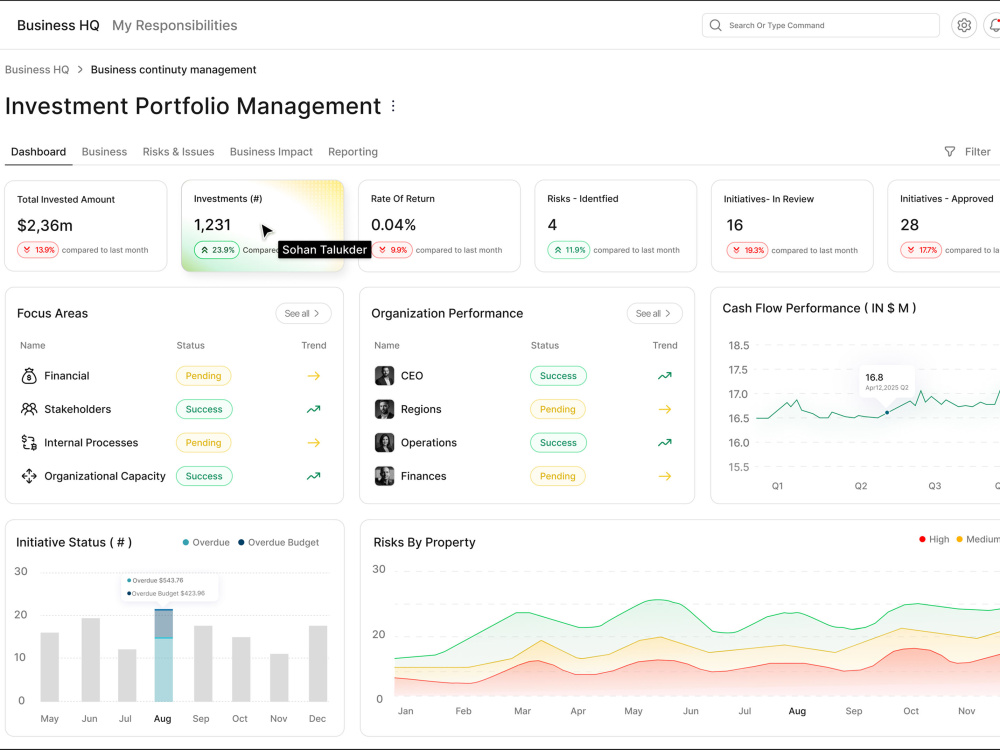Click the Operations upward trend icon
The width and height of the screenshot is (1000, 750).
click(665, 443)
